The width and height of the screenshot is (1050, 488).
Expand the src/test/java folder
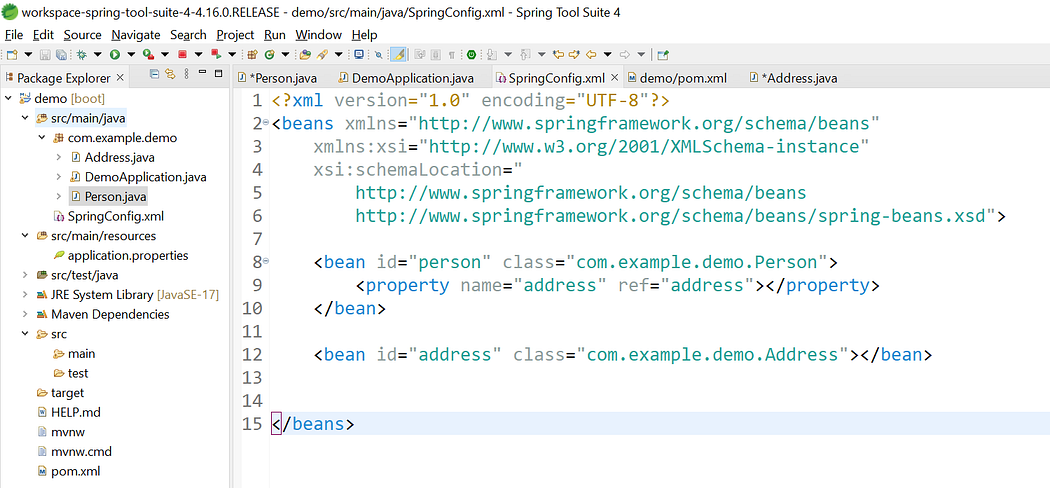tap(25, 275)
